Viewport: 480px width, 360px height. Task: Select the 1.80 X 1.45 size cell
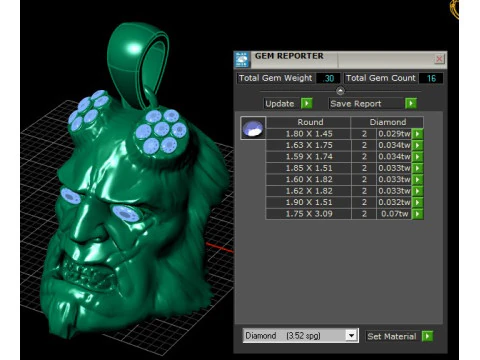309,134
